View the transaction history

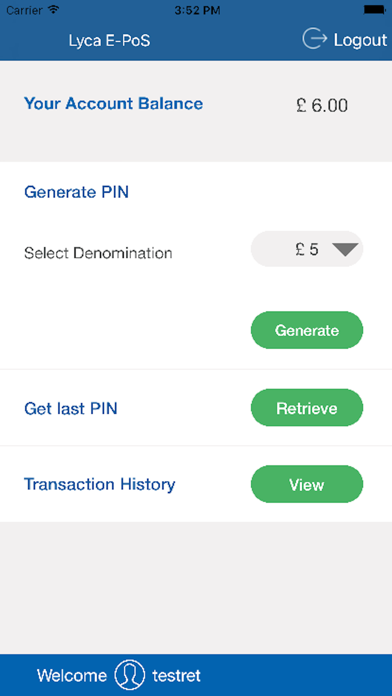(x=307, y=484)
